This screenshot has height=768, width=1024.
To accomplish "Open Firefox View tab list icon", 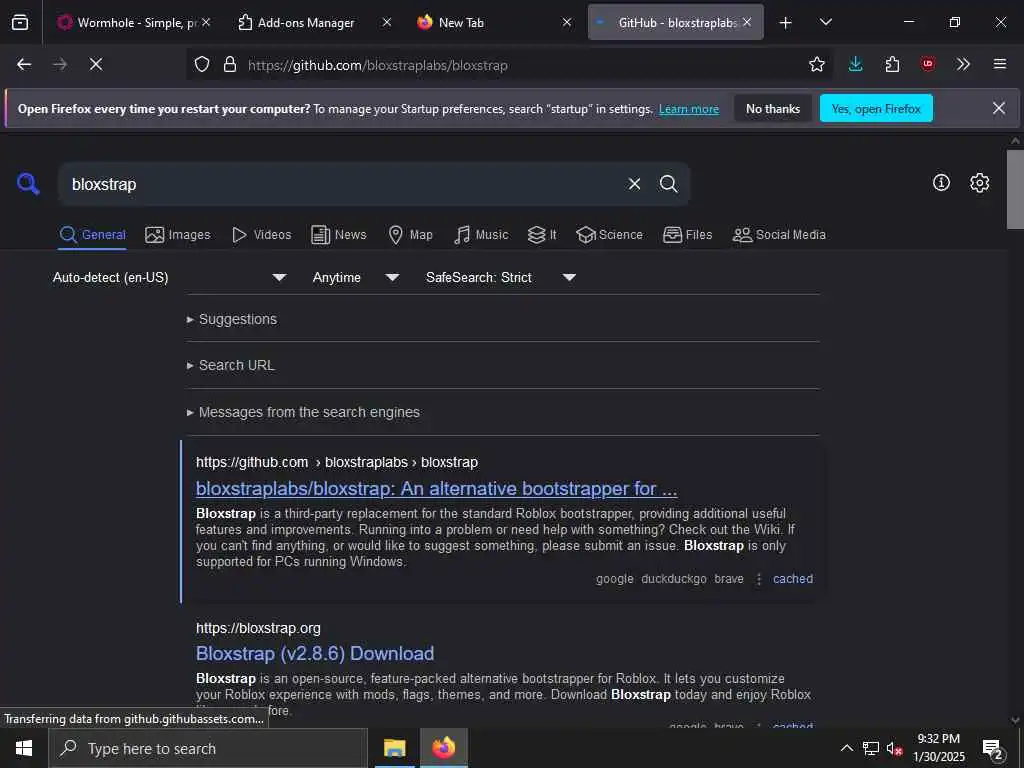I will (20, 23).
